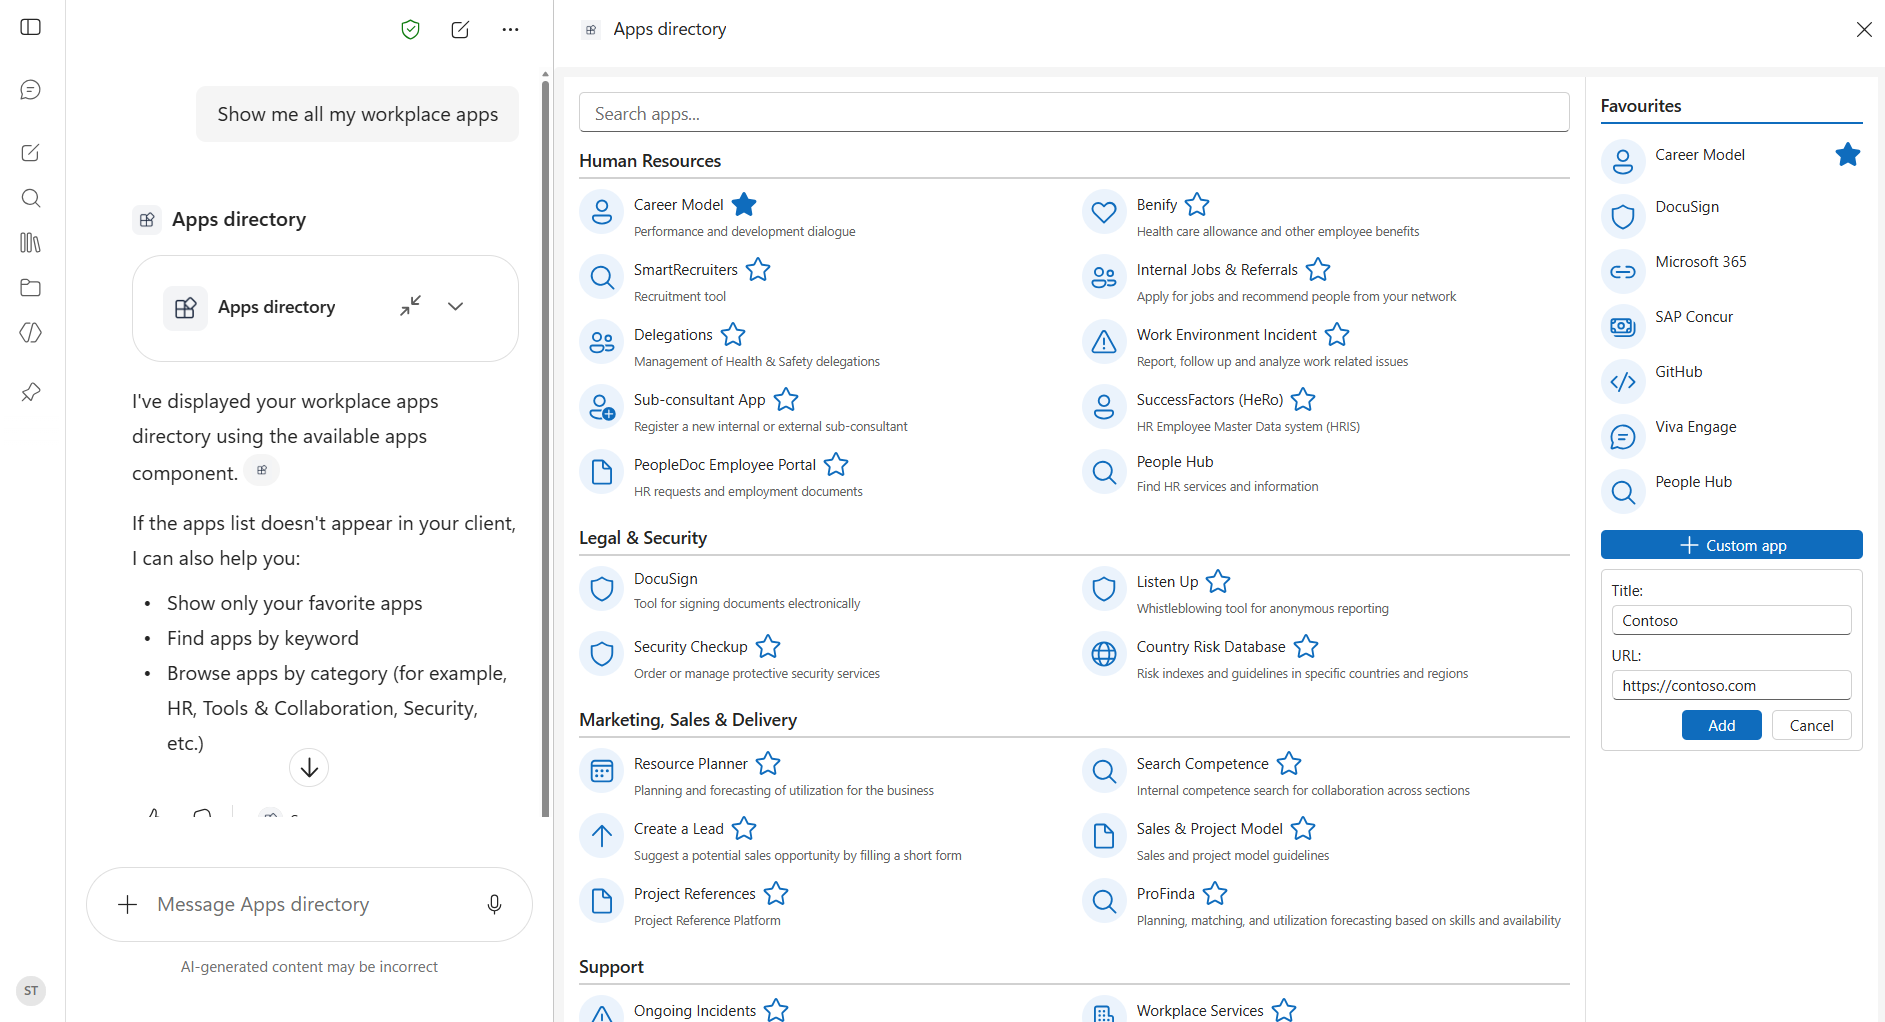1885x1022 pixels.
Task: Open the SmartRecruiters magnifier app icon
Action: [602, 277]
